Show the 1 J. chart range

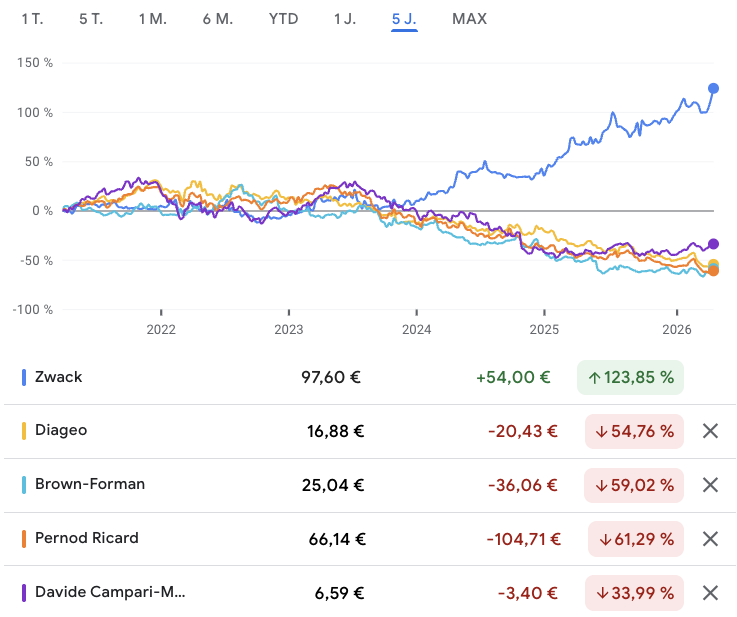coord(345,19)
